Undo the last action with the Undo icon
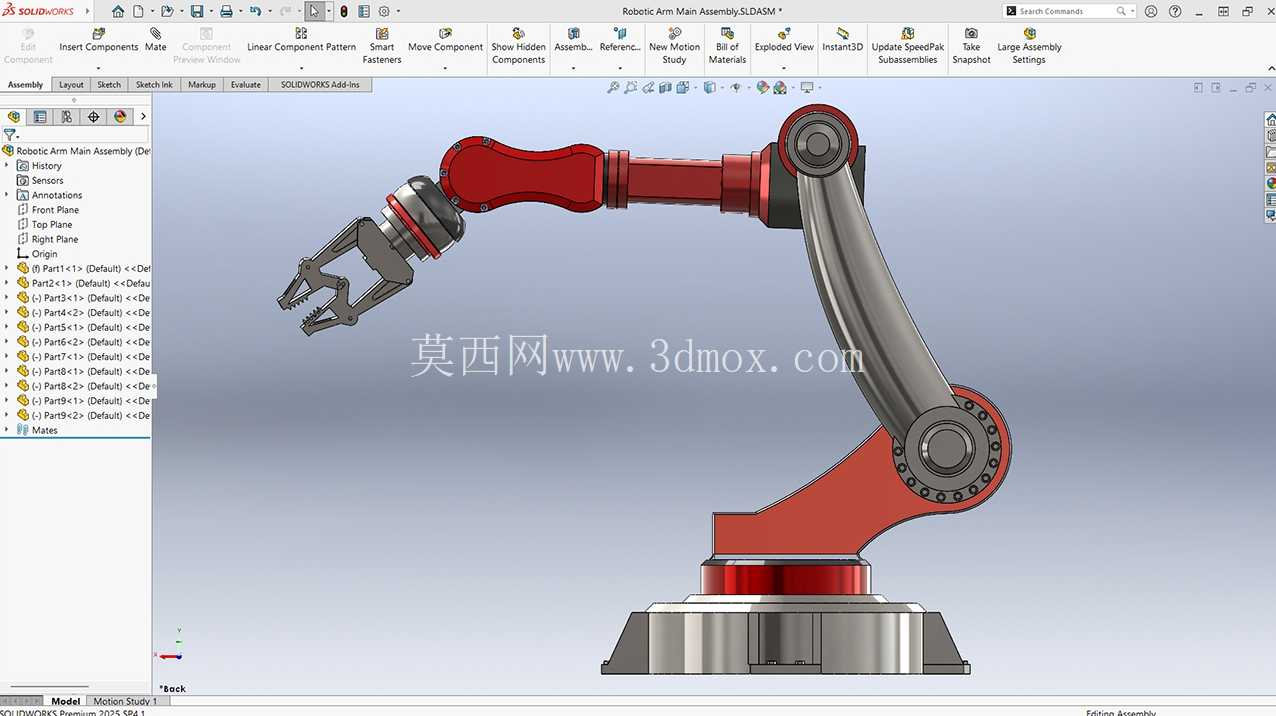The image size is (1276, 716). (255, 11)
